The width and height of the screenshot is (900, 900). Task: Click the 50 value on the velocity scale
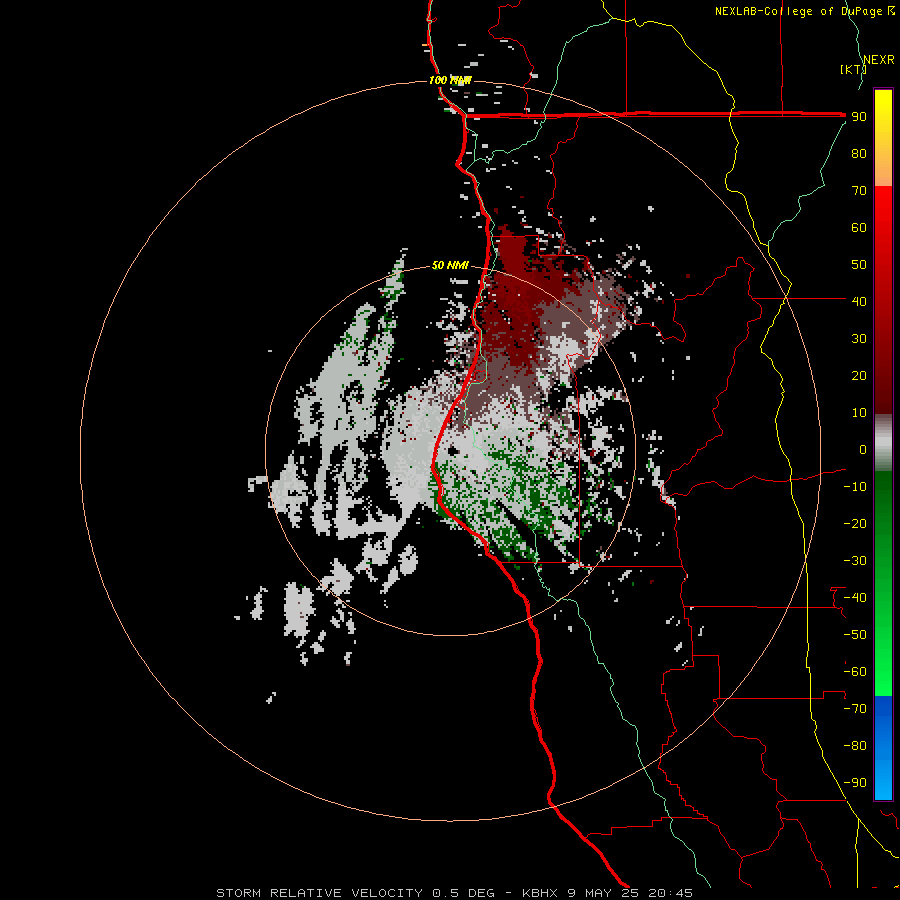pos(859,265)
